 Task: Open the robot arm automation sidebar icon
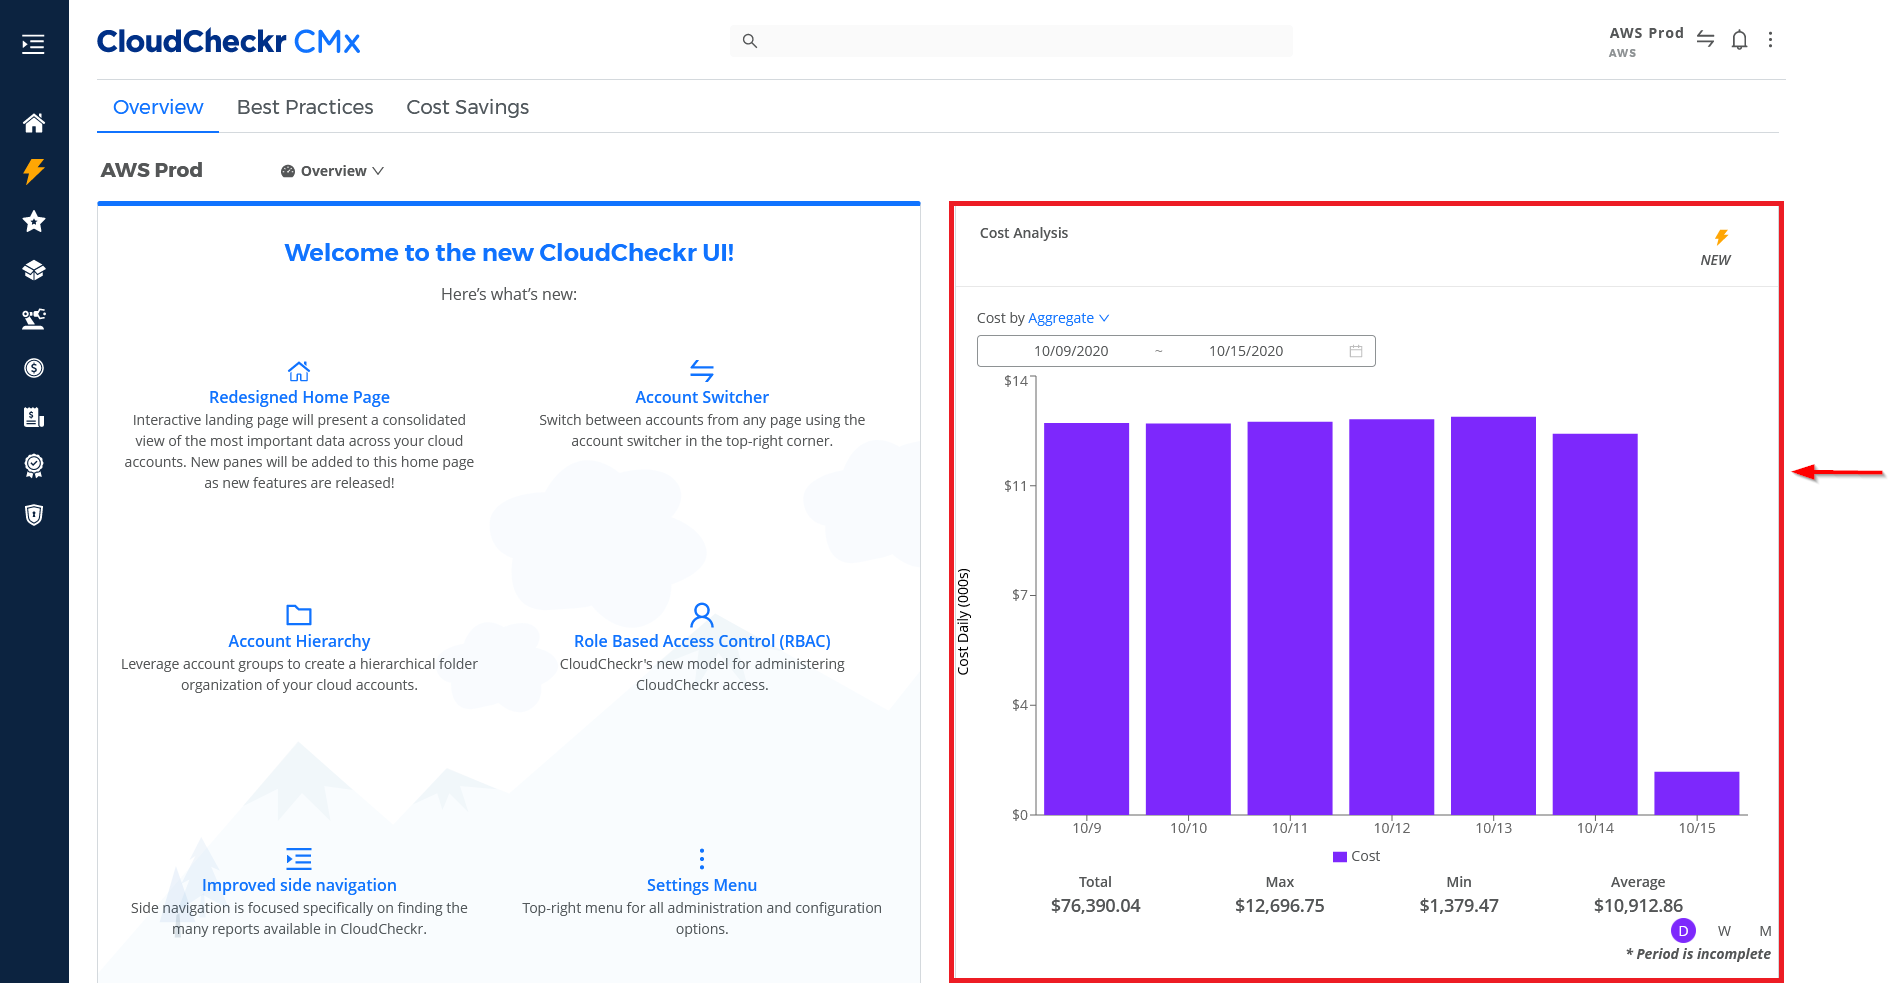[x=34, y=319]
